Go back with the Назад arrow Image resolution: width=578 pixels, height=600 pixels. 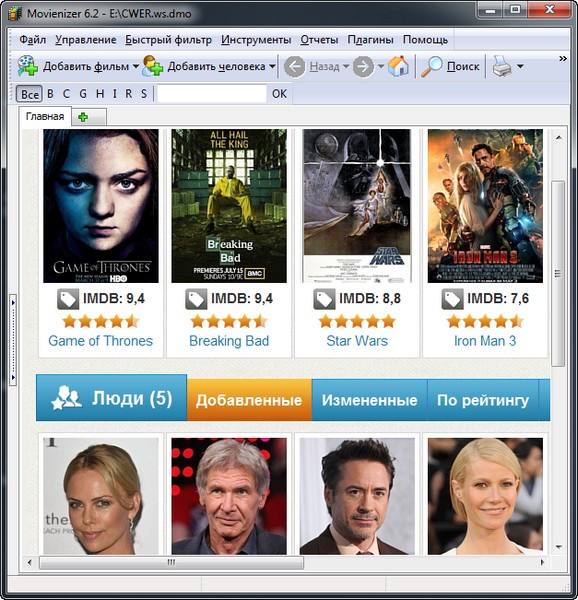point(294,67)
